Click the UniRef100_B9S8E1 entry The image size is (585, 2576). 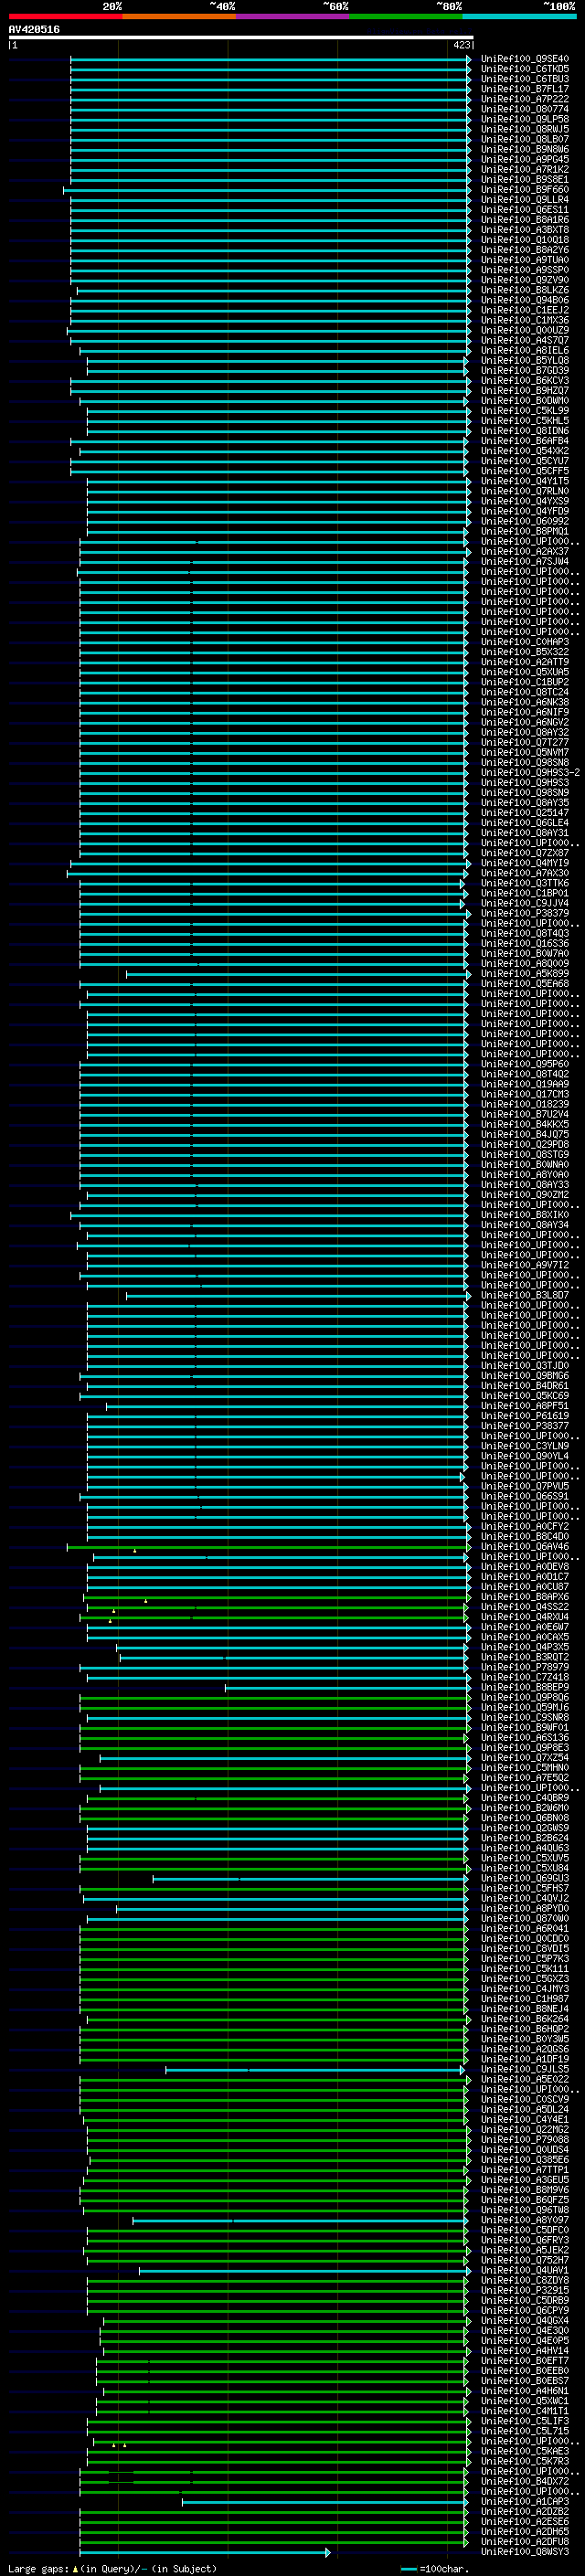click(x=524, y=179)
